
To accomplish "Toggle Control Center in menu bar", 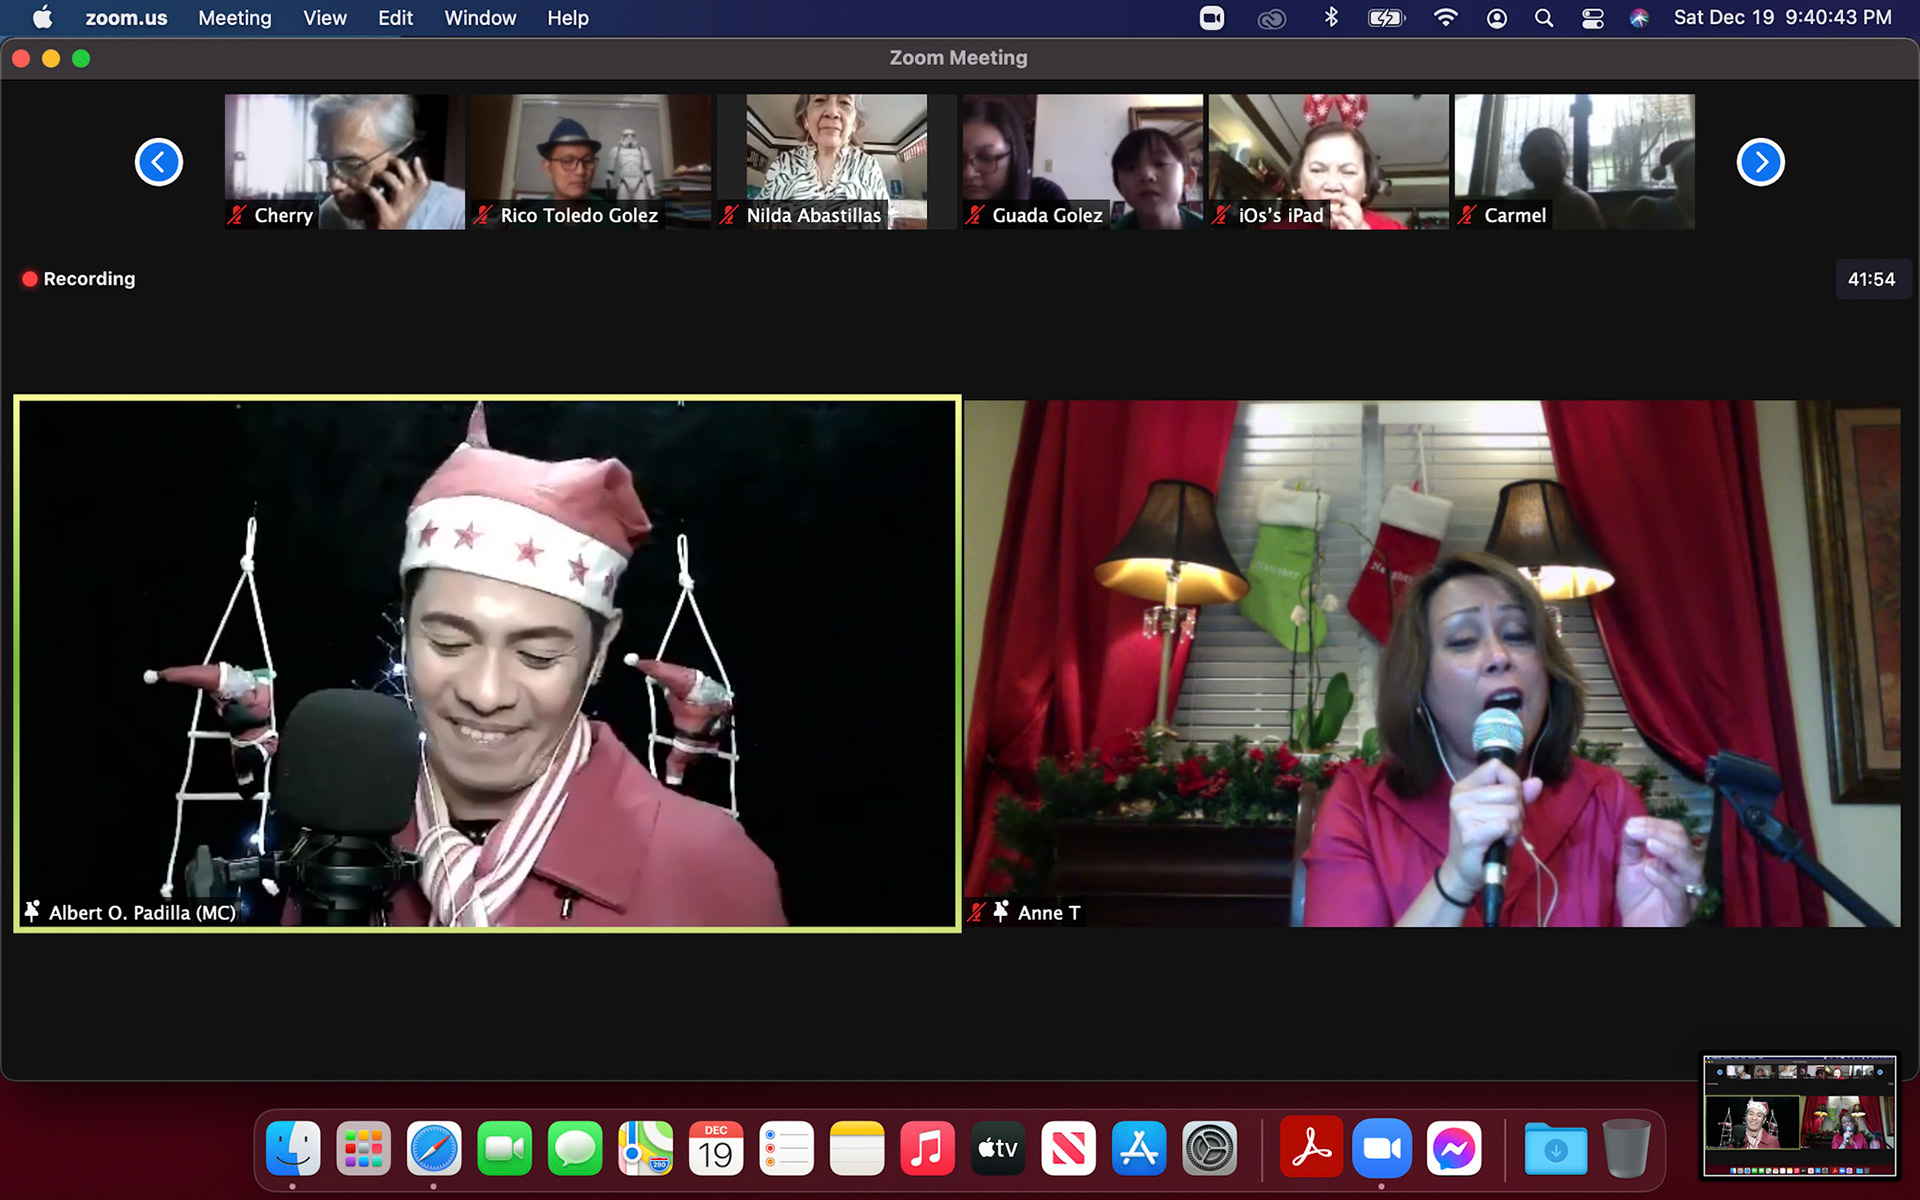I will pyautogui.click(x=1592, y=18).
